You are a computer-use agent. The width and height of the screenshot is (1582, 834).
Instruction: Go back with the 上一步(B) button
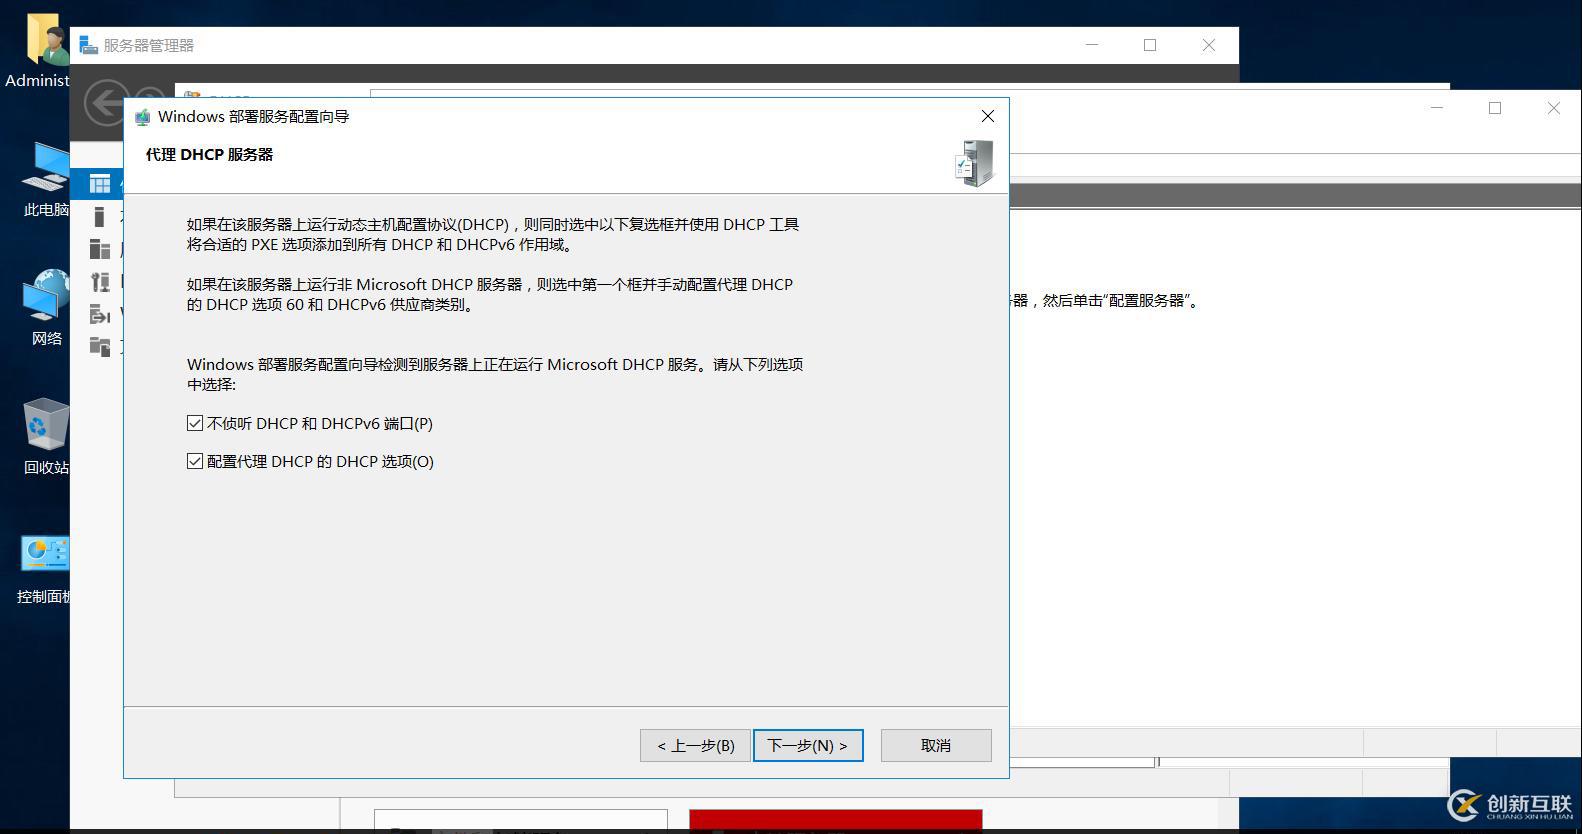coord(695,745)
